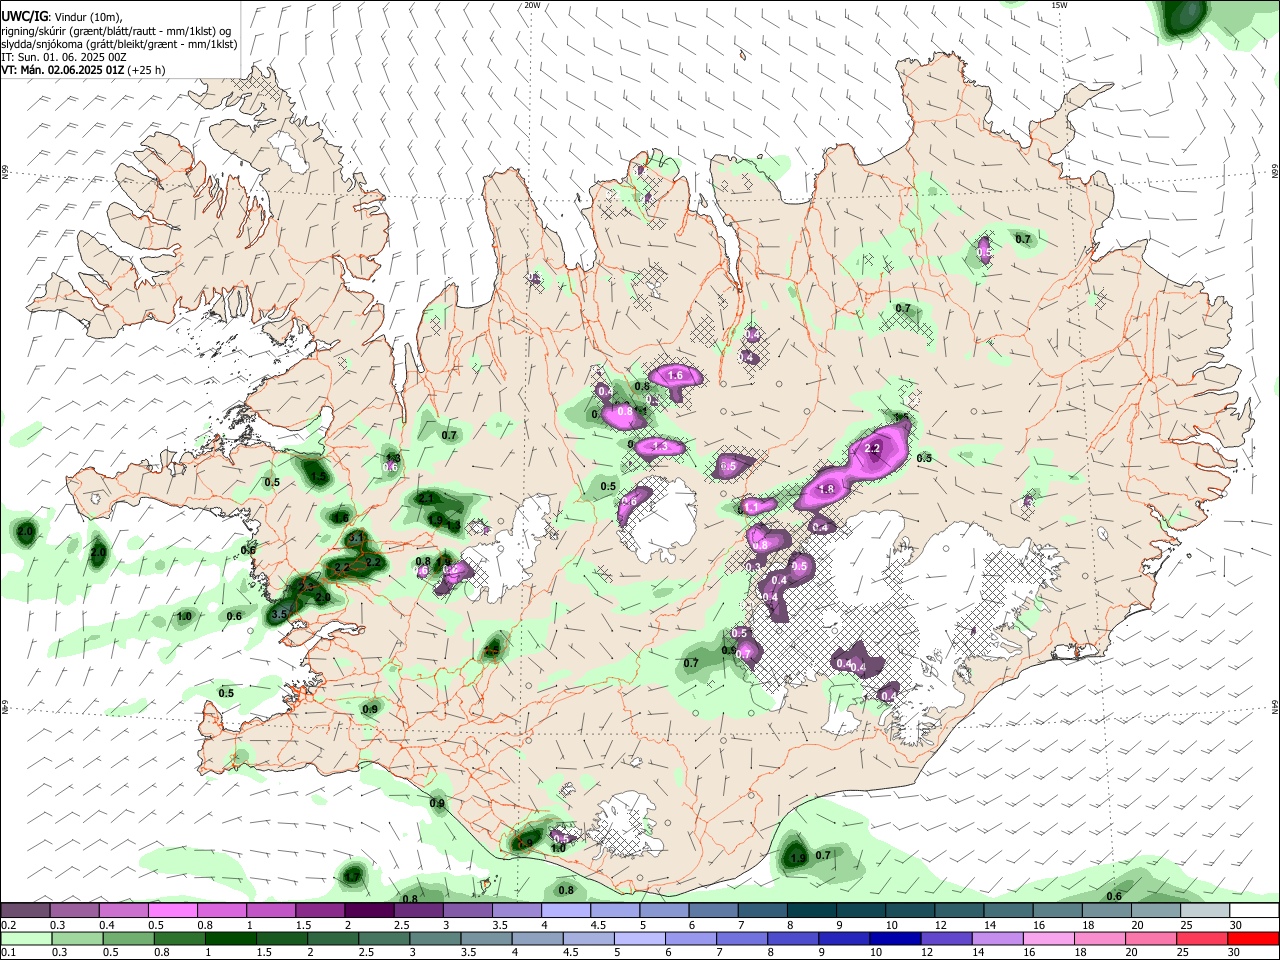Click the 20W longitude label
The image size is (1280, 960).
click(x=532, y=5)
